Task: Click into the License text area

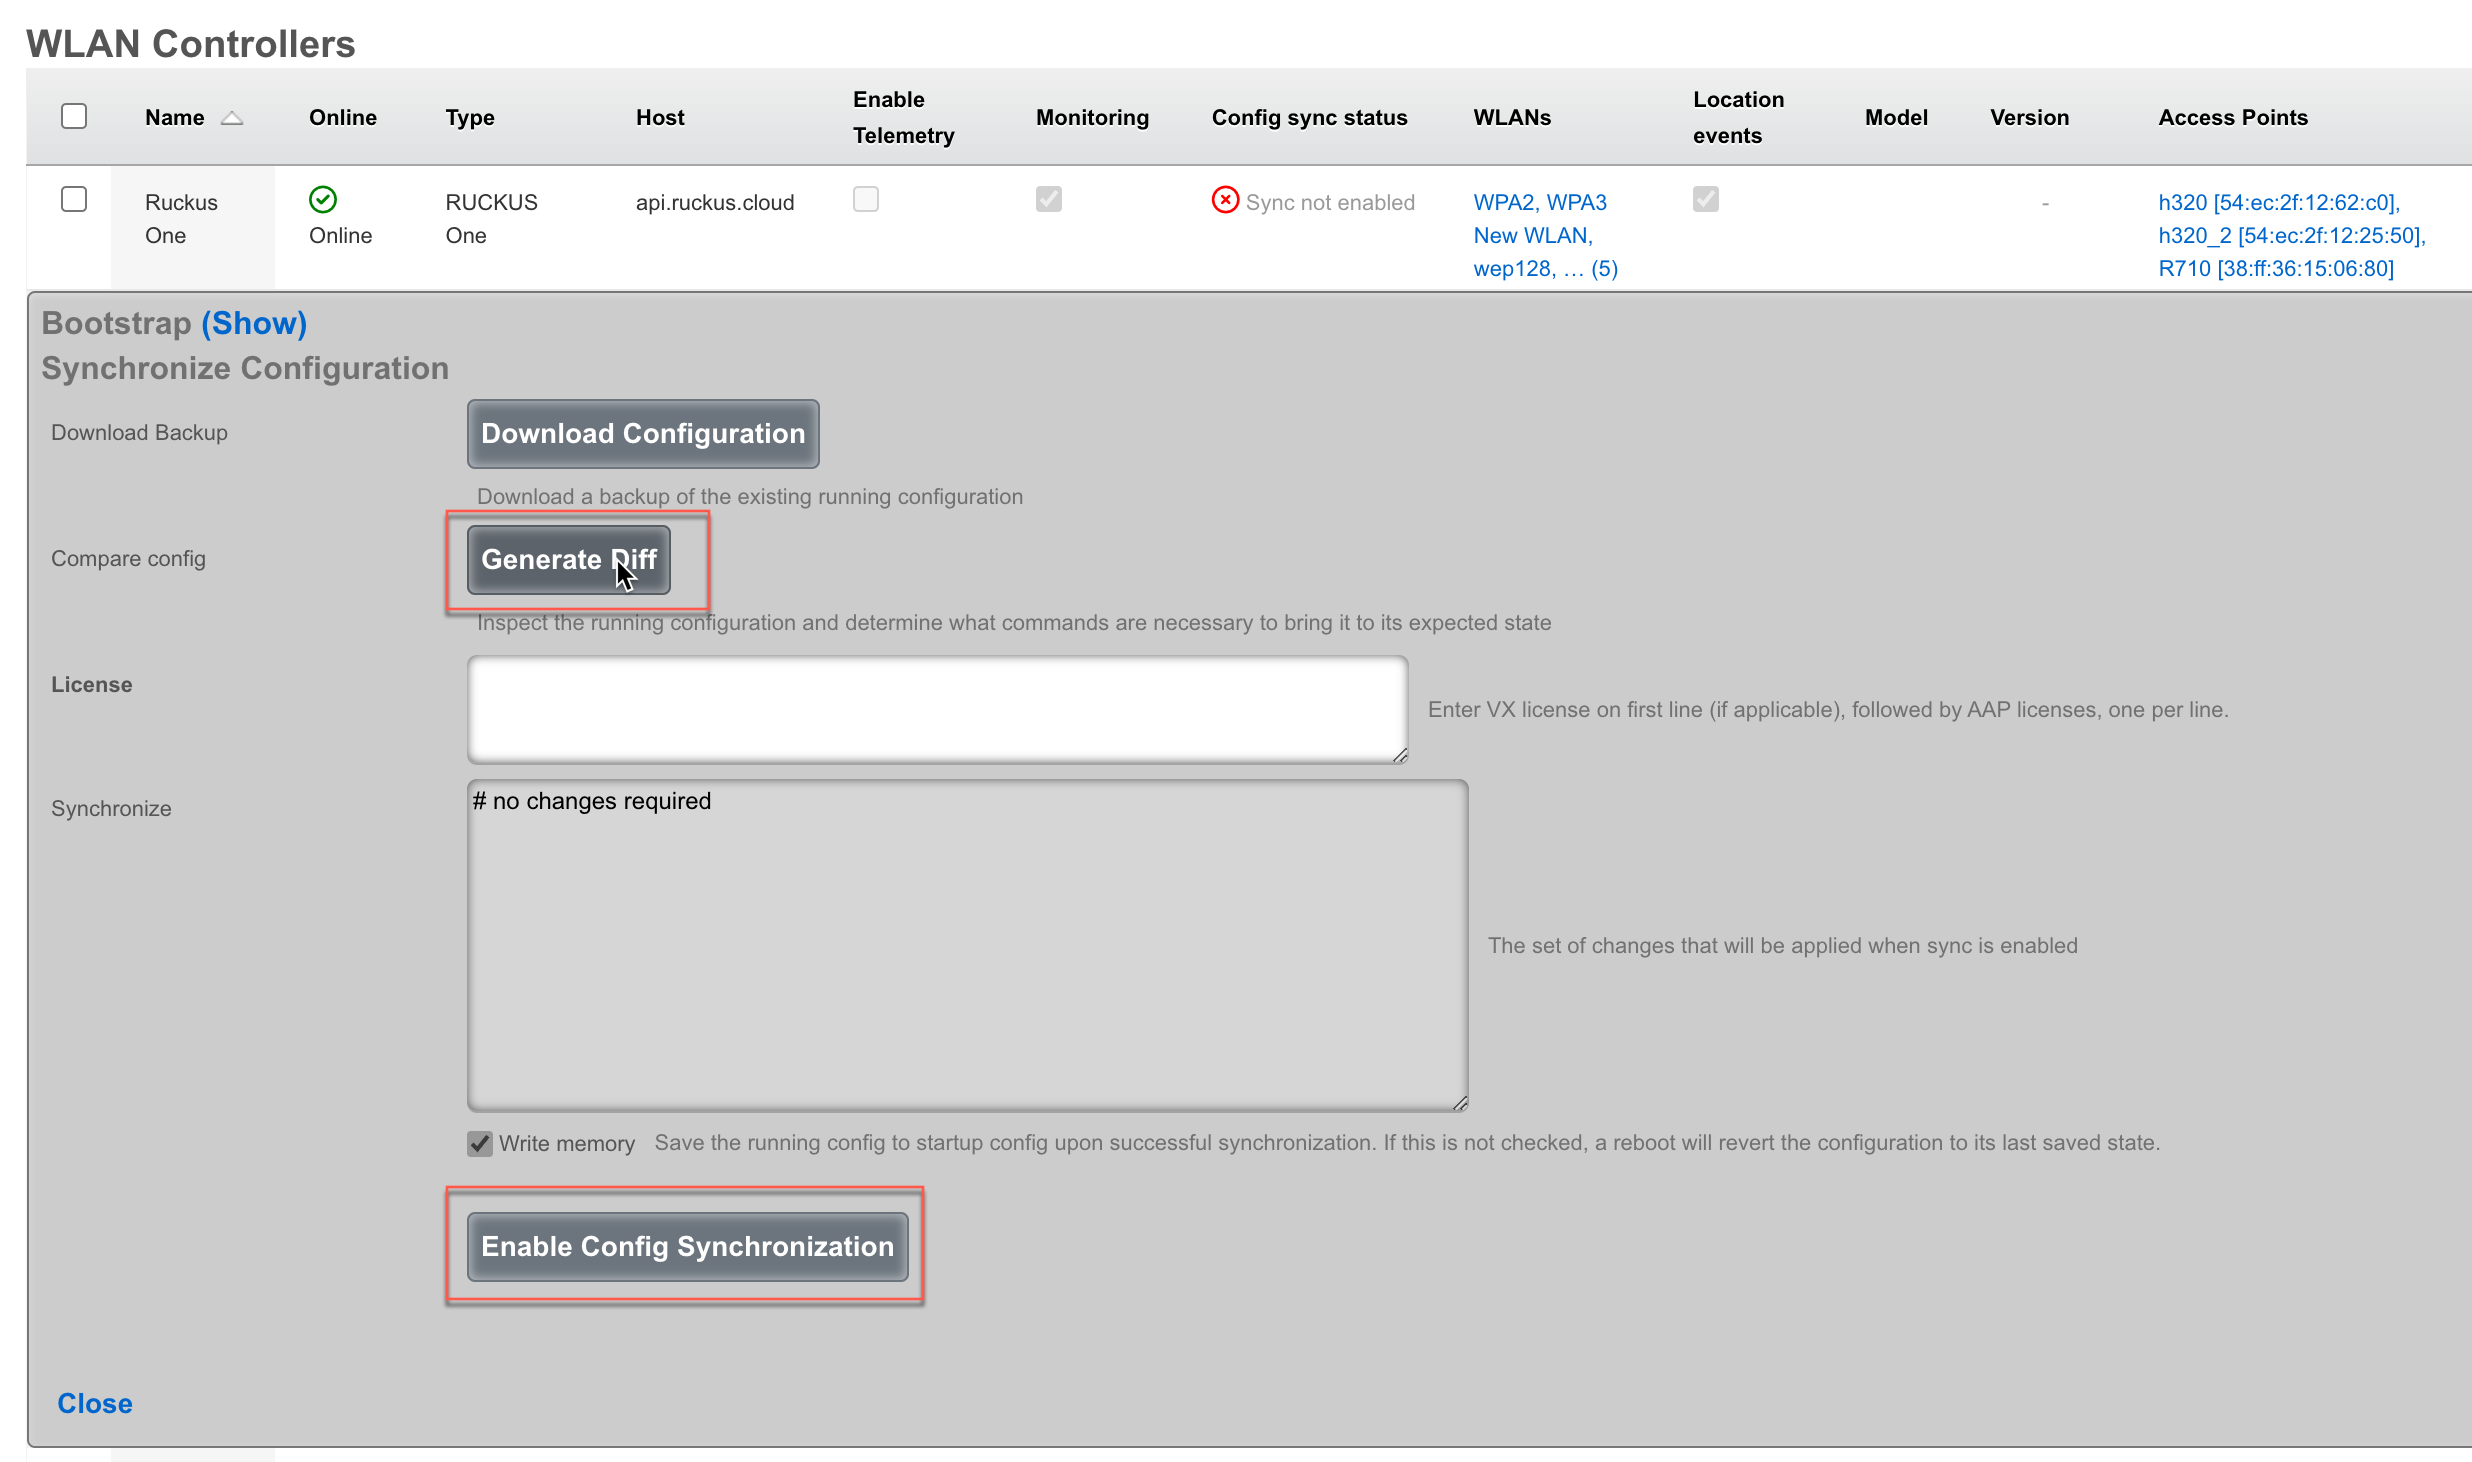Action: (x=938, y=710)
